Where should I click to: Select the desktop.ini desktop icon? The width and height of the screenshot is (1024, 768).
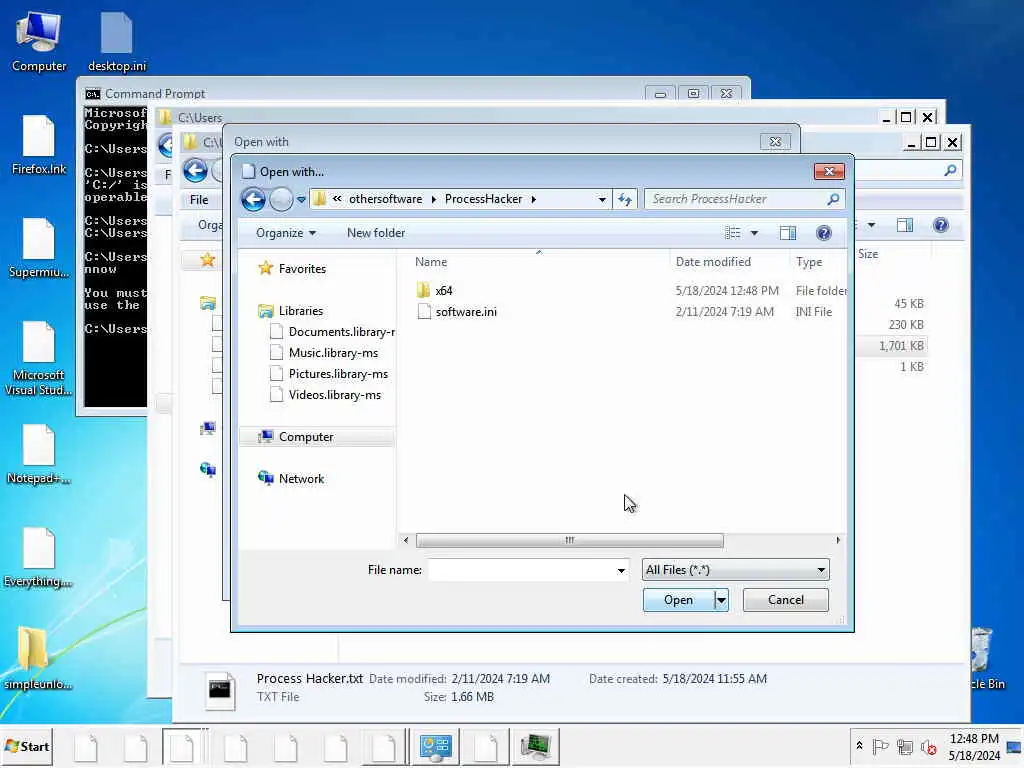coord(117,42)
